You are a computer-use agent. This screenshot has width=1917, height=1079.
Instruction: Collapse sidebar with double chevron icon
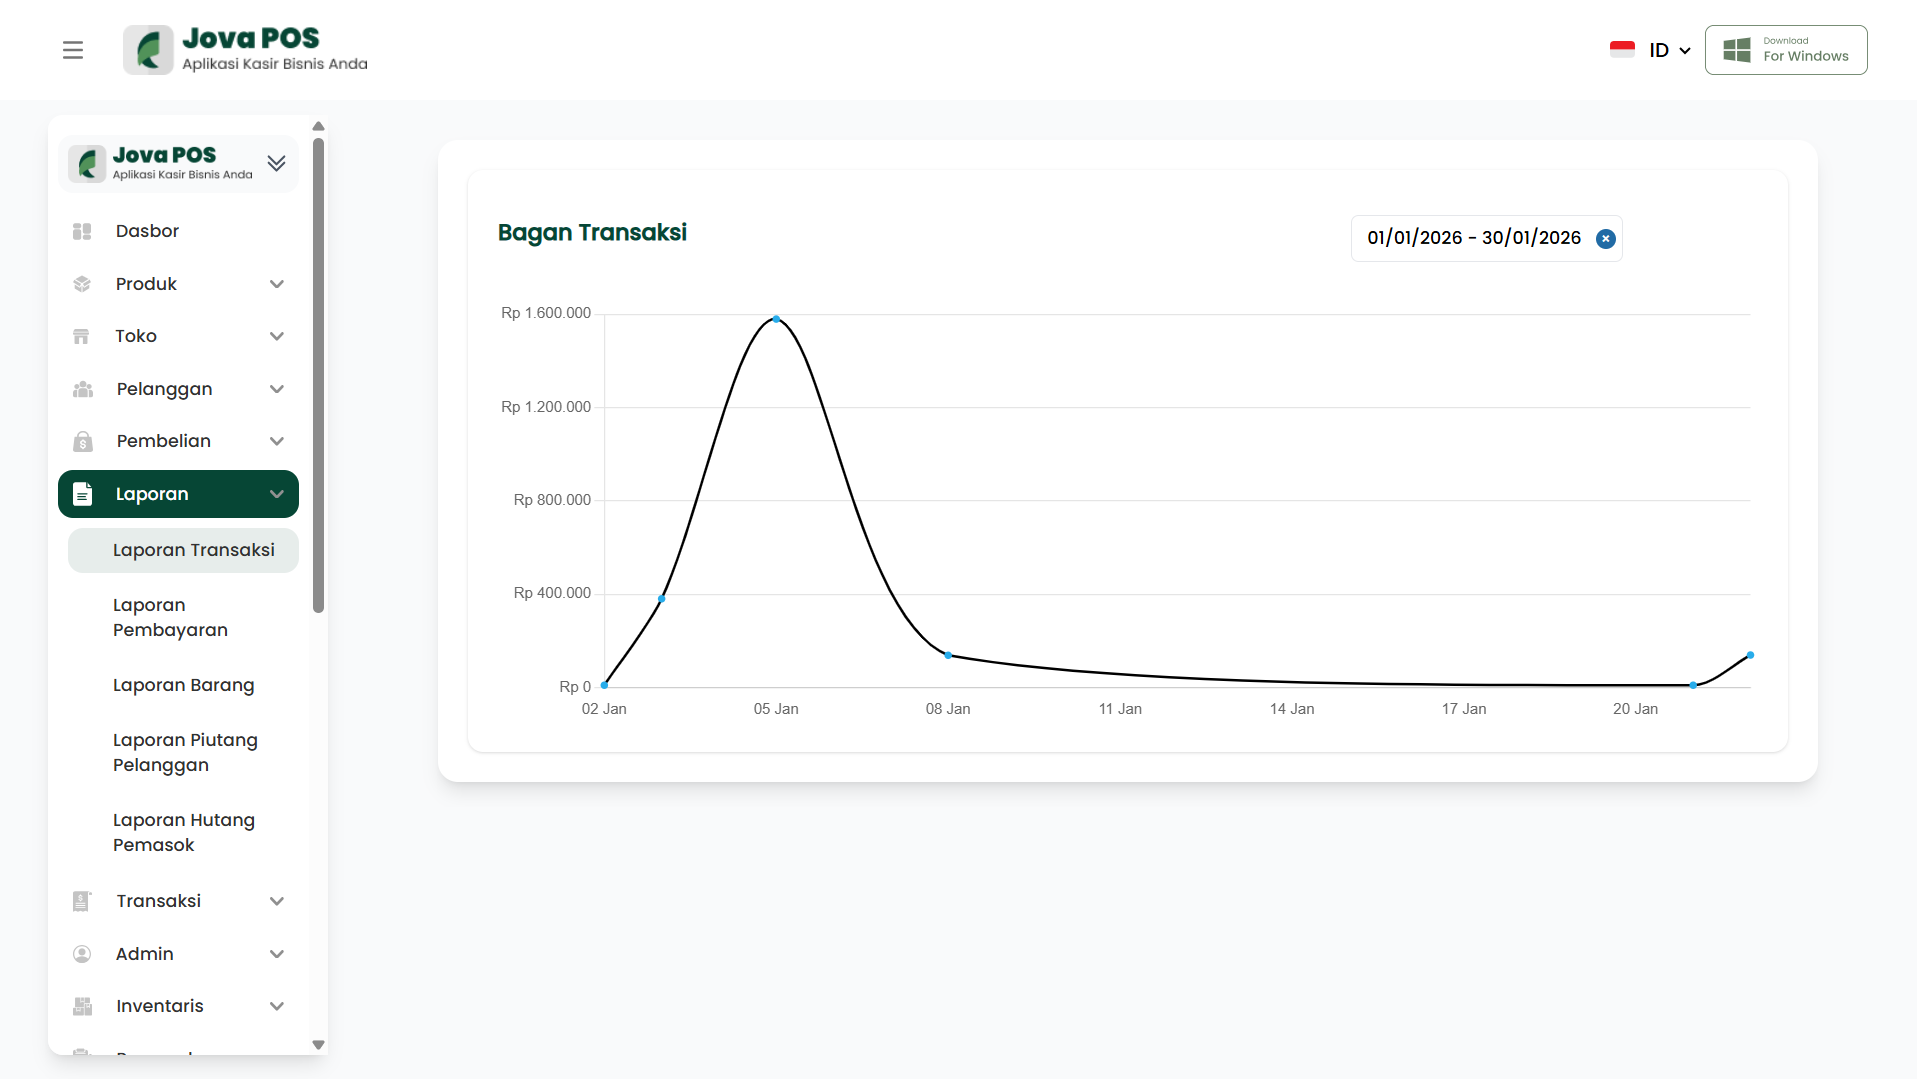click(276, 163)
